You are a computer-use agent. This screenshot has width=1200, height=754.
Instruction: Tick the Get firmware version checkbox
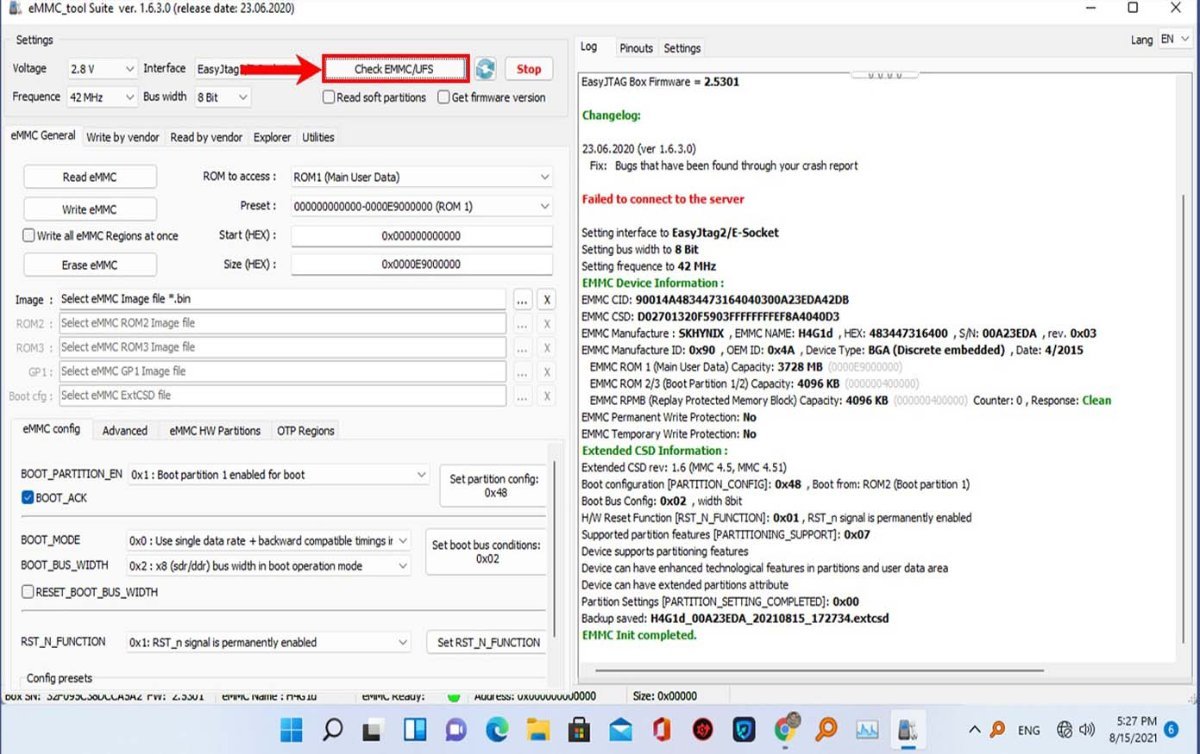click(x=443, y=97)
